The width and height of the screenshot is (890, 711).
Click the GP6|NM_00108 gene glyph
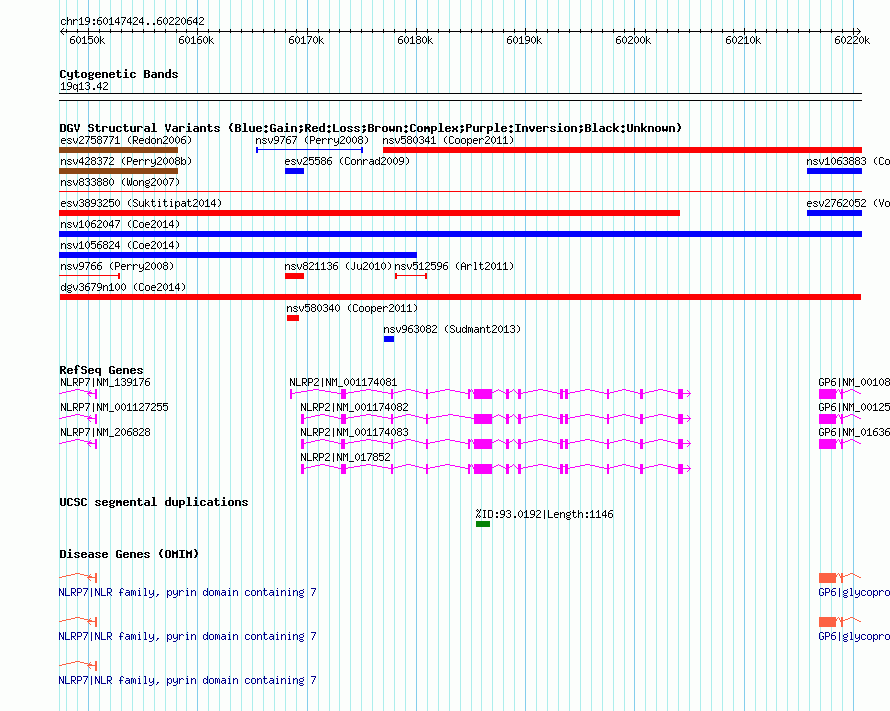point(840,394)
